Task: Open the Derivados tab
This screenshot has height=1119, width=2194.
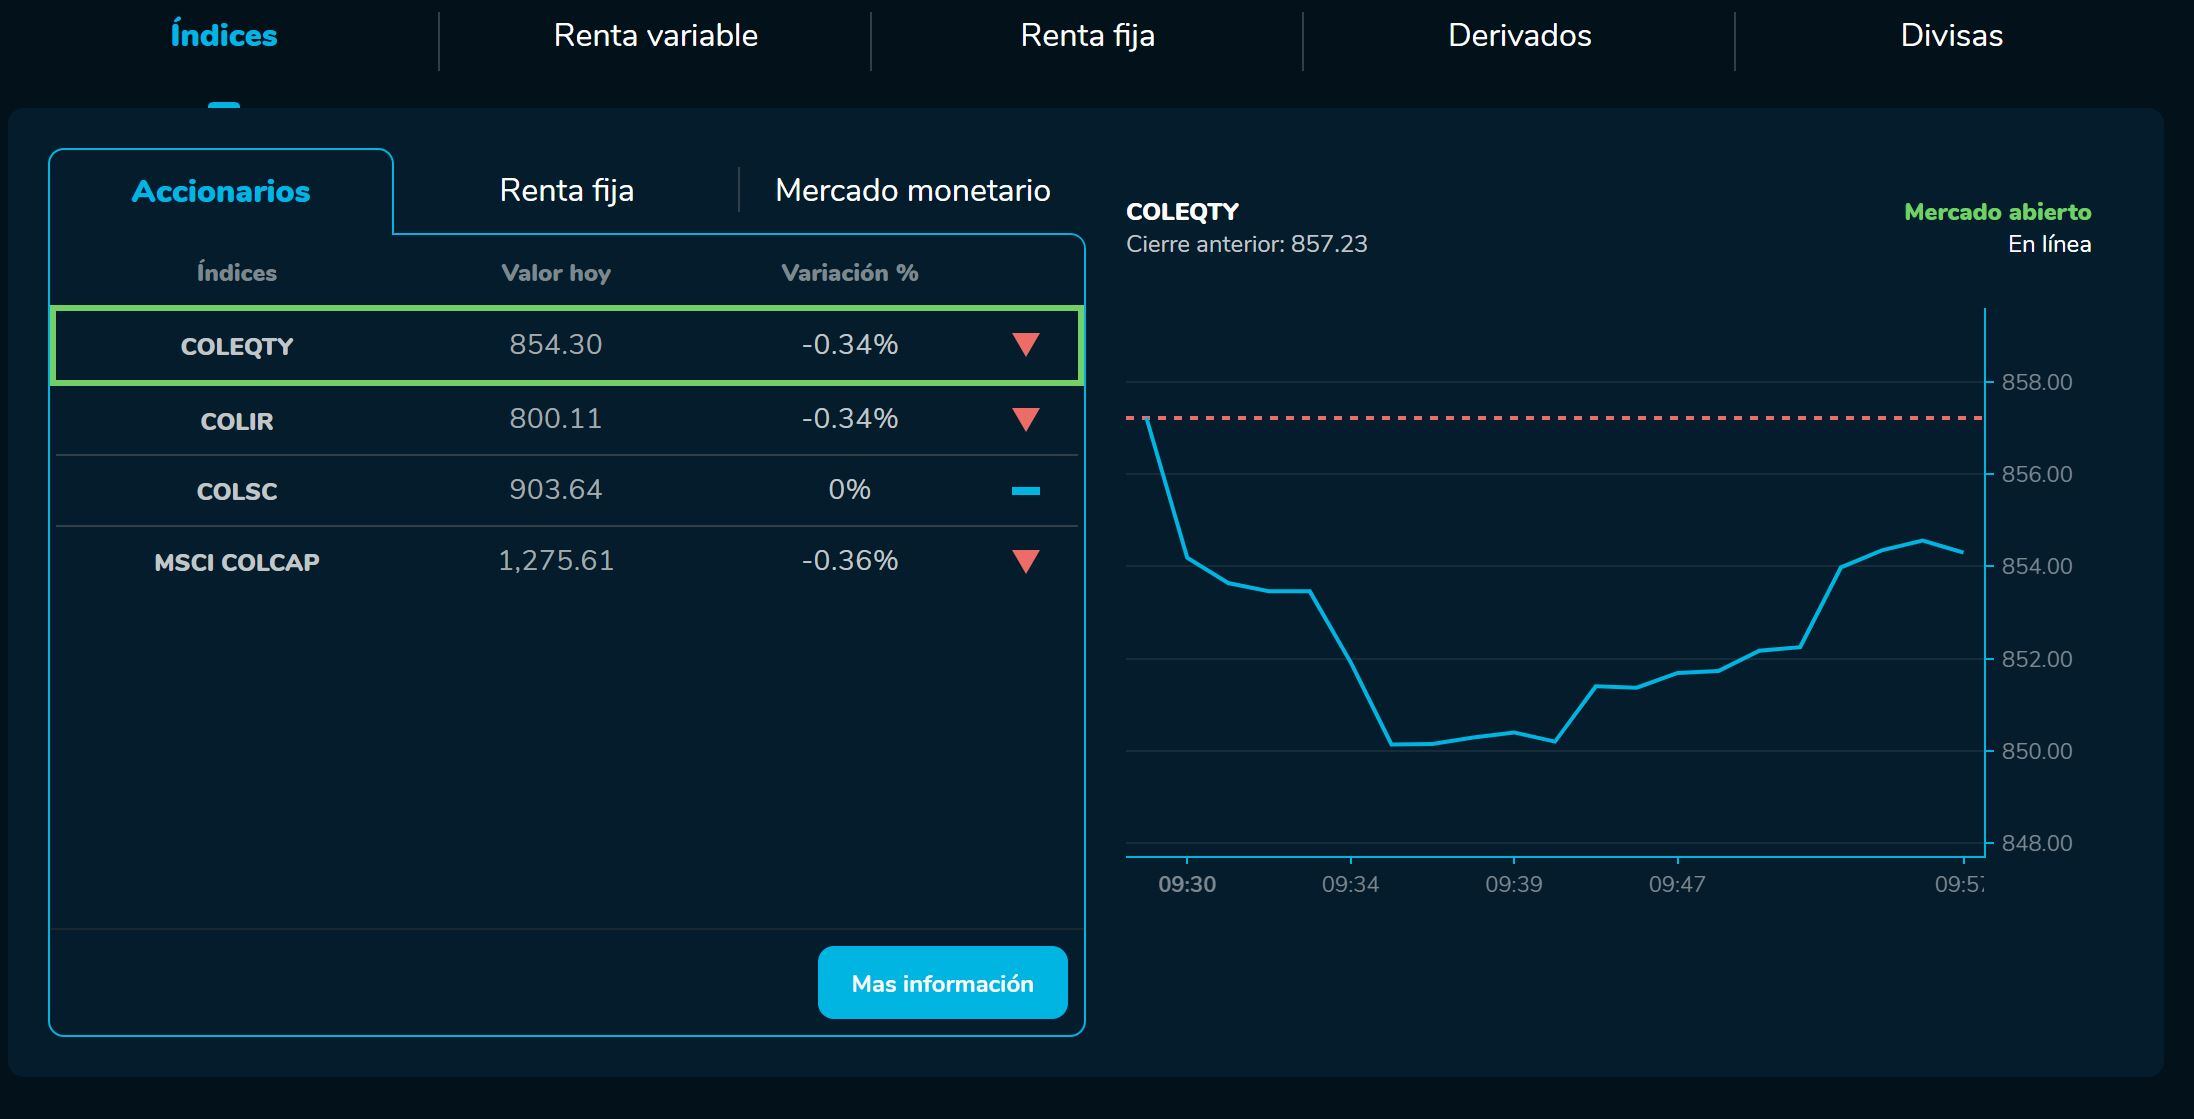Action: 1519,35
